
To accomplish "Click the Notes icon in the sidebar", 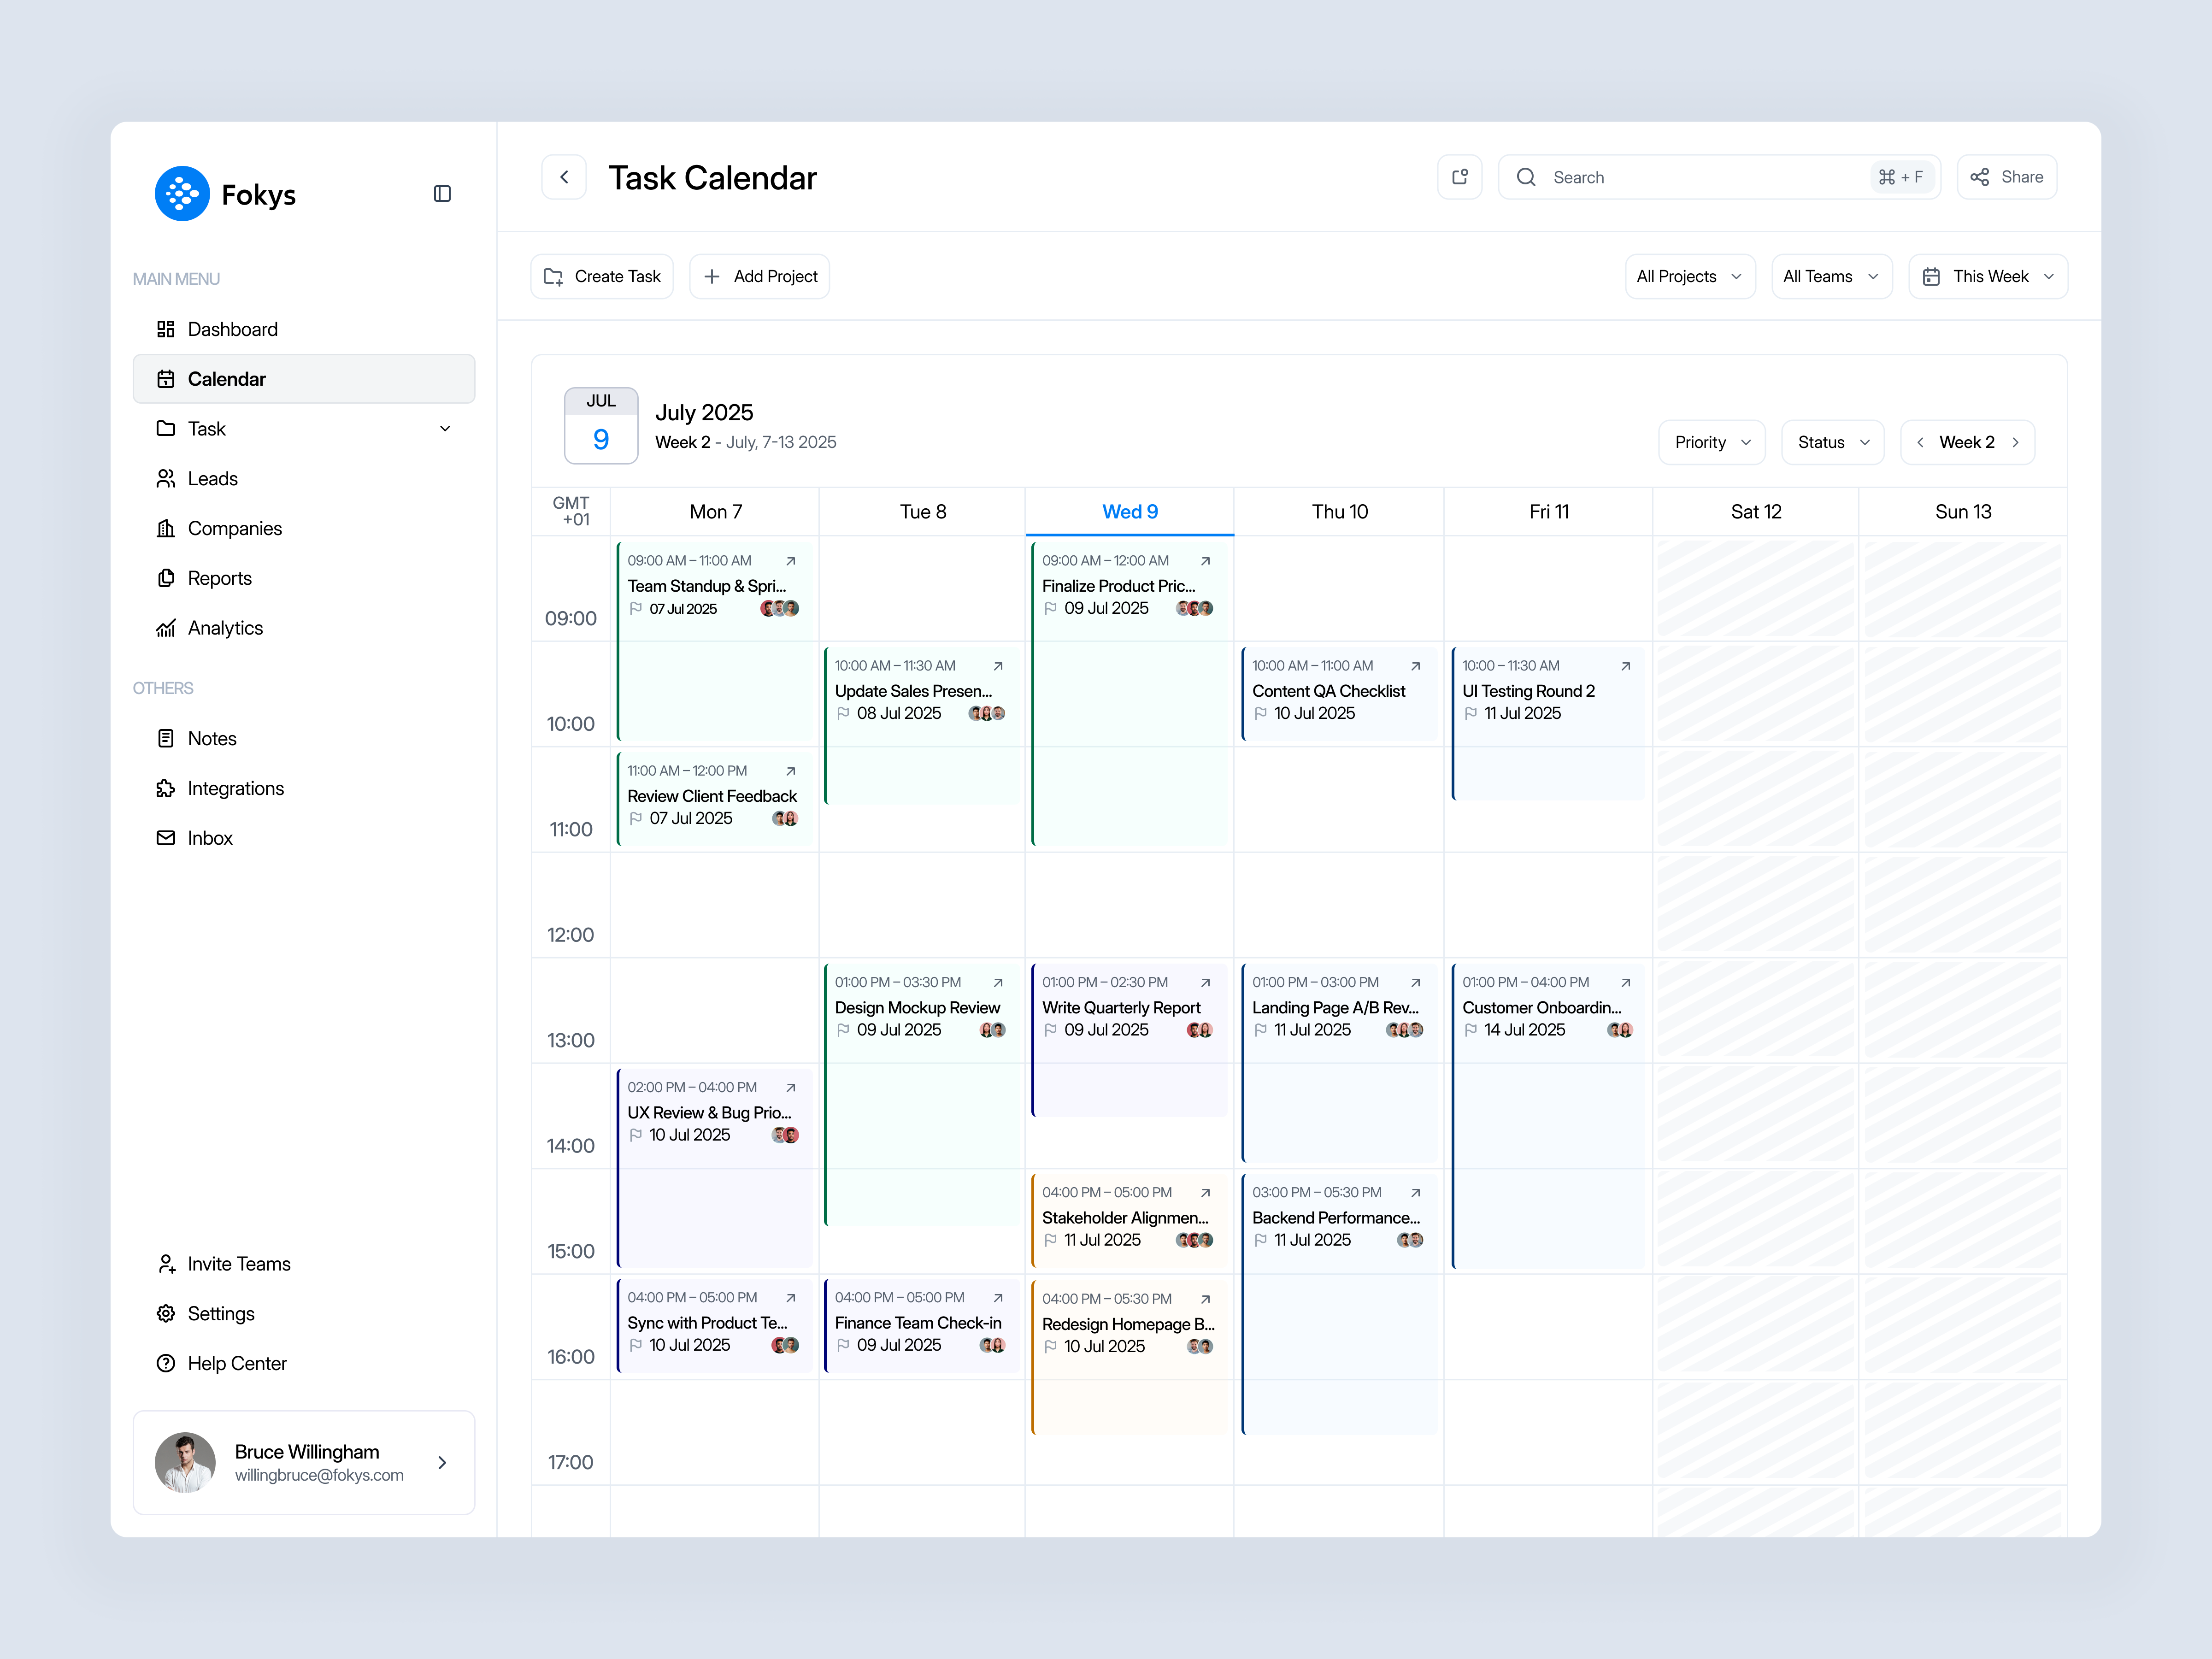I will point(166,738).
